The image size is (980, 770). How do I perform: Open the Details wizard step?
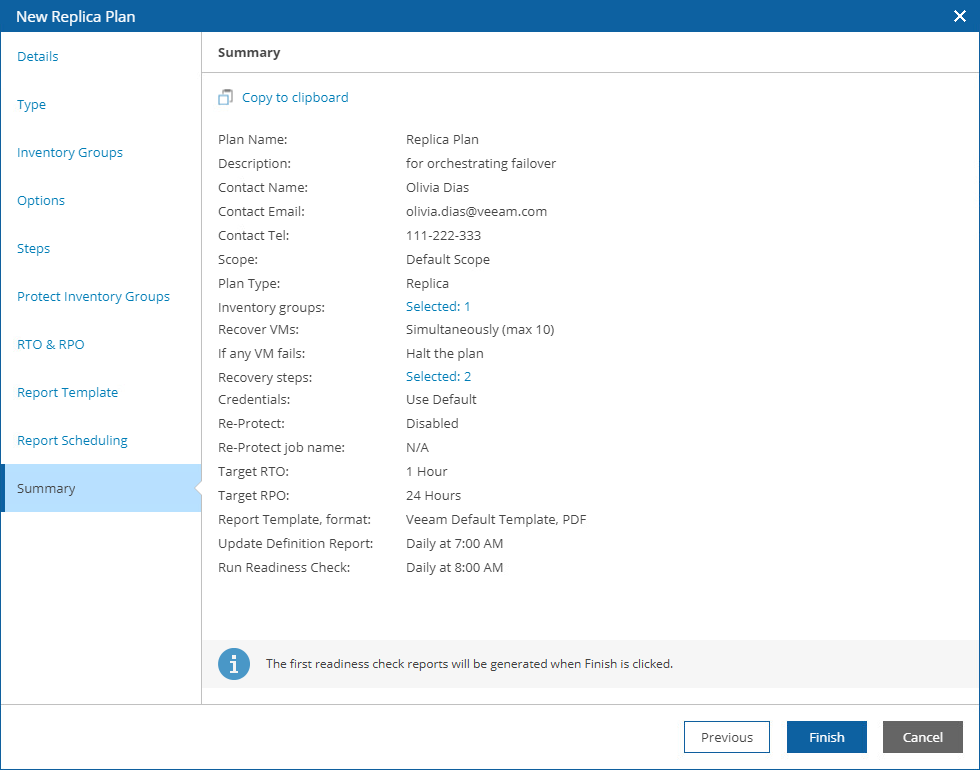(38, 56)
